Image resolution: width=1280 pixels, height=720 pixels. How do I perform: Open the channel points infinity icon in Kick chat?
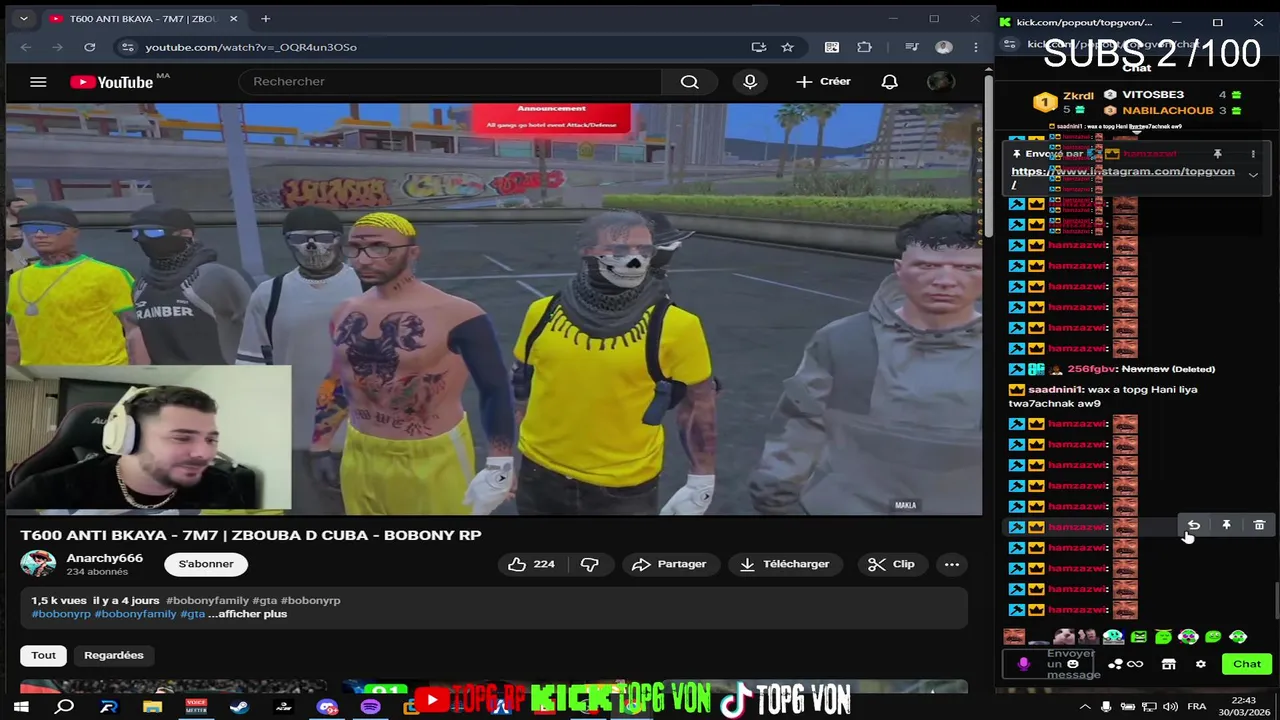point(1135,664)
